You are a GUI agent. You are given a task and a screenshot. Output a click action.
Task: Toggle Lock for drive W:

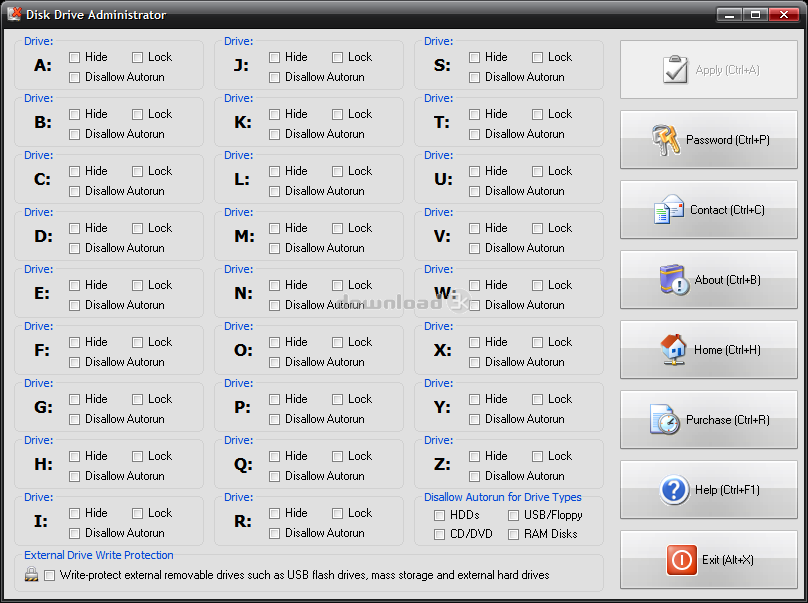537,286
